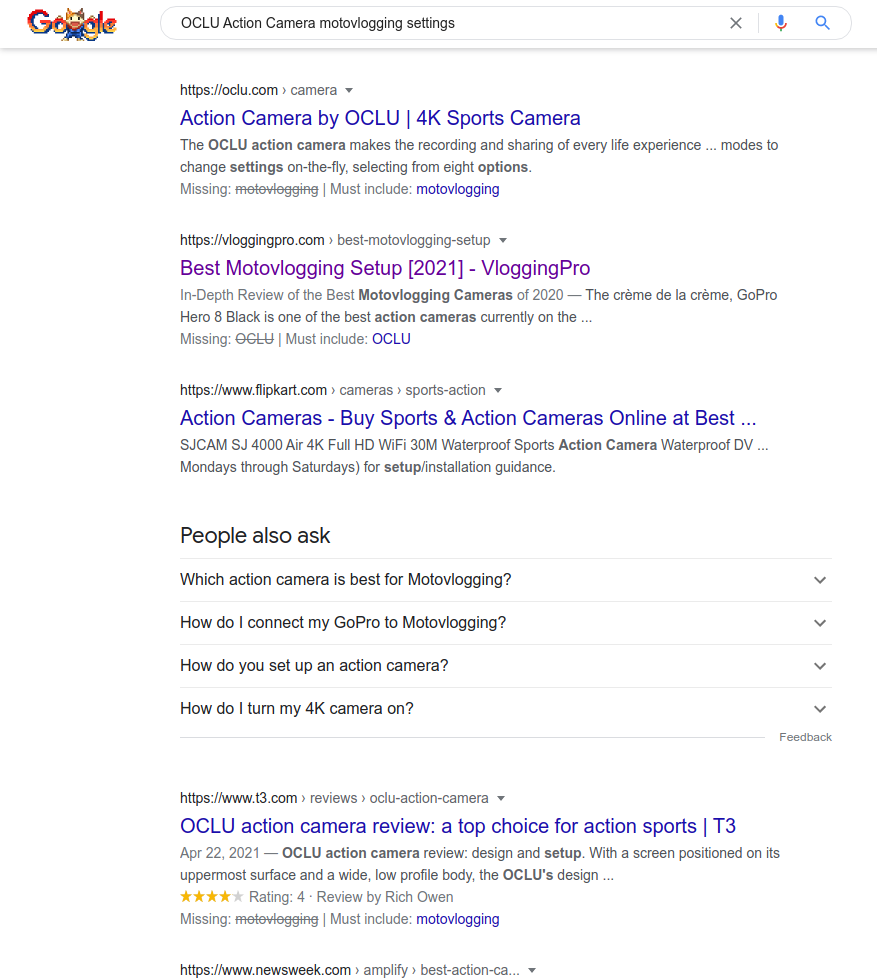Click 'OCLU' must-include link under VloggingPro result

391,339
